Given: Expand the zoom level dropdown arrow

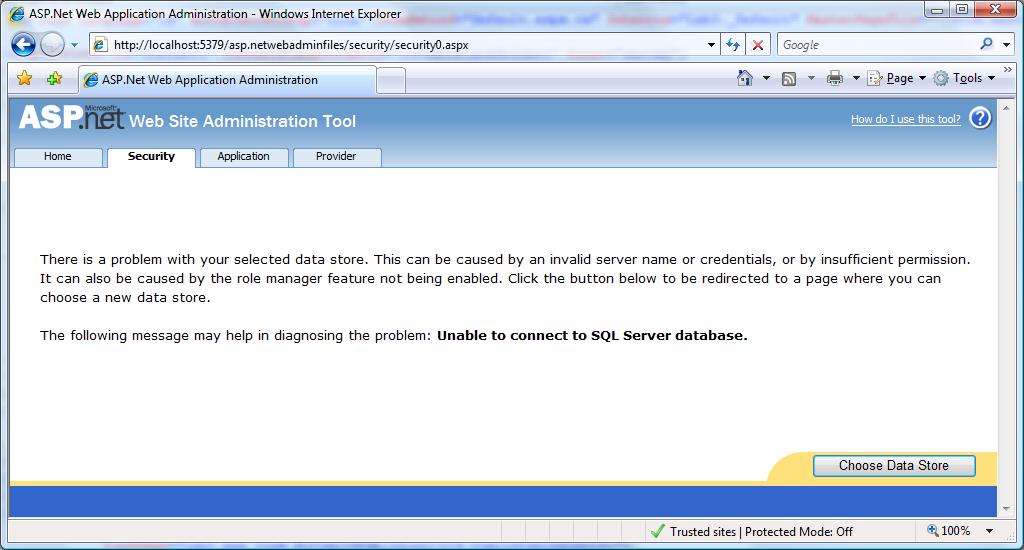Looking at the screenshot, I should click(989, 531).
